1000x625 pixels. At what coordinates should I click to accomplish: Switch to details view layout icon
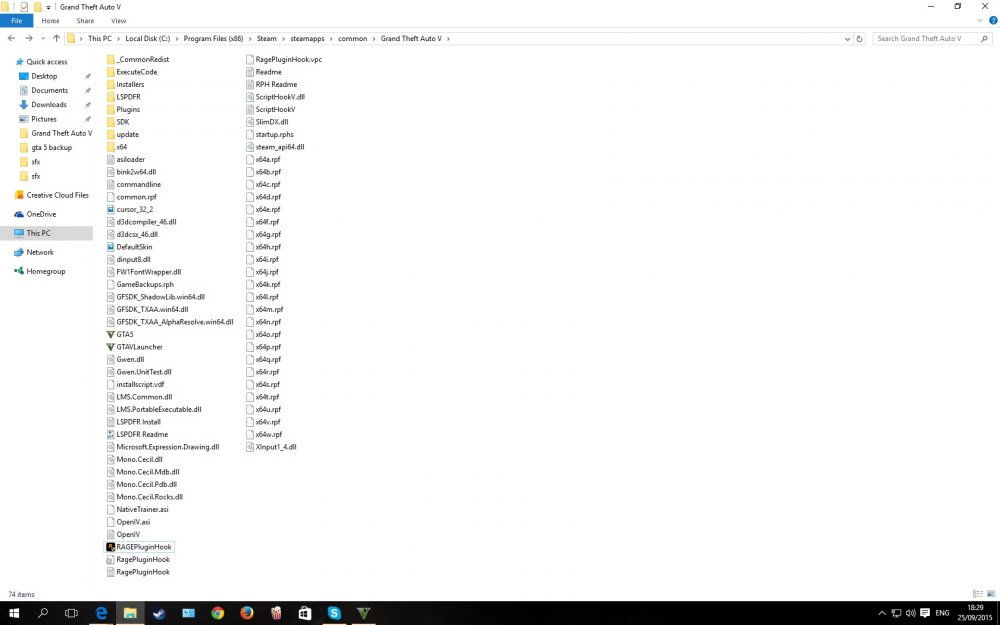tap(978, 594)
